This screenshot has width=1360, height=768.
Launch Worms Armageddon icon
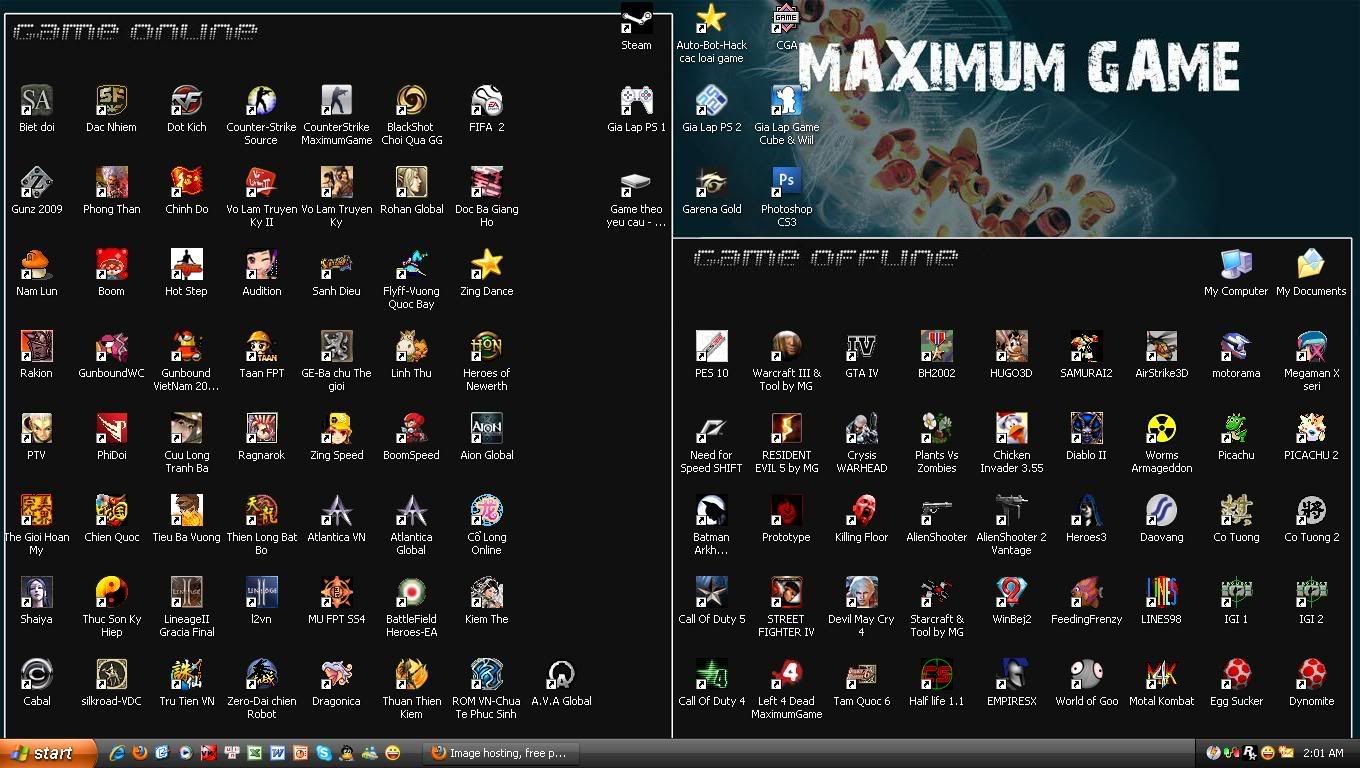(x=1161, y=429)
